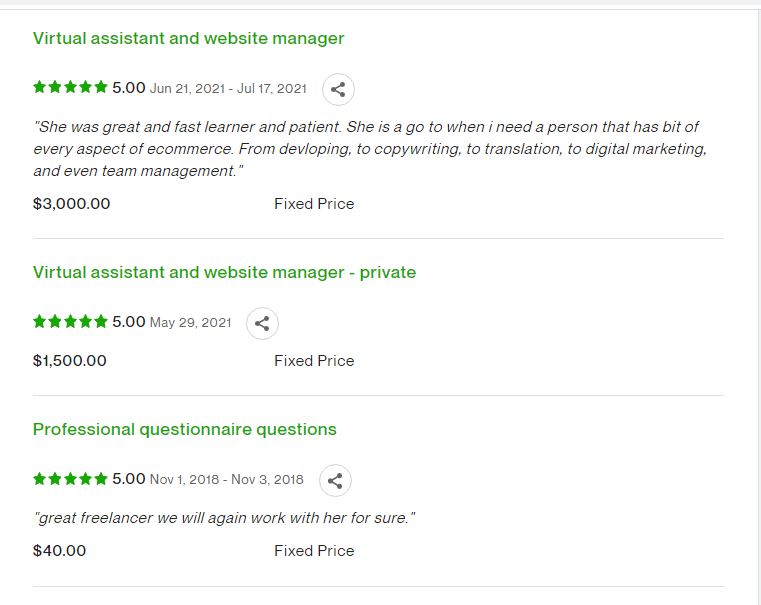Click 'Fixed Price' beside $3,000.00
This screenshot has height=605, width=761.
point(314,204)
